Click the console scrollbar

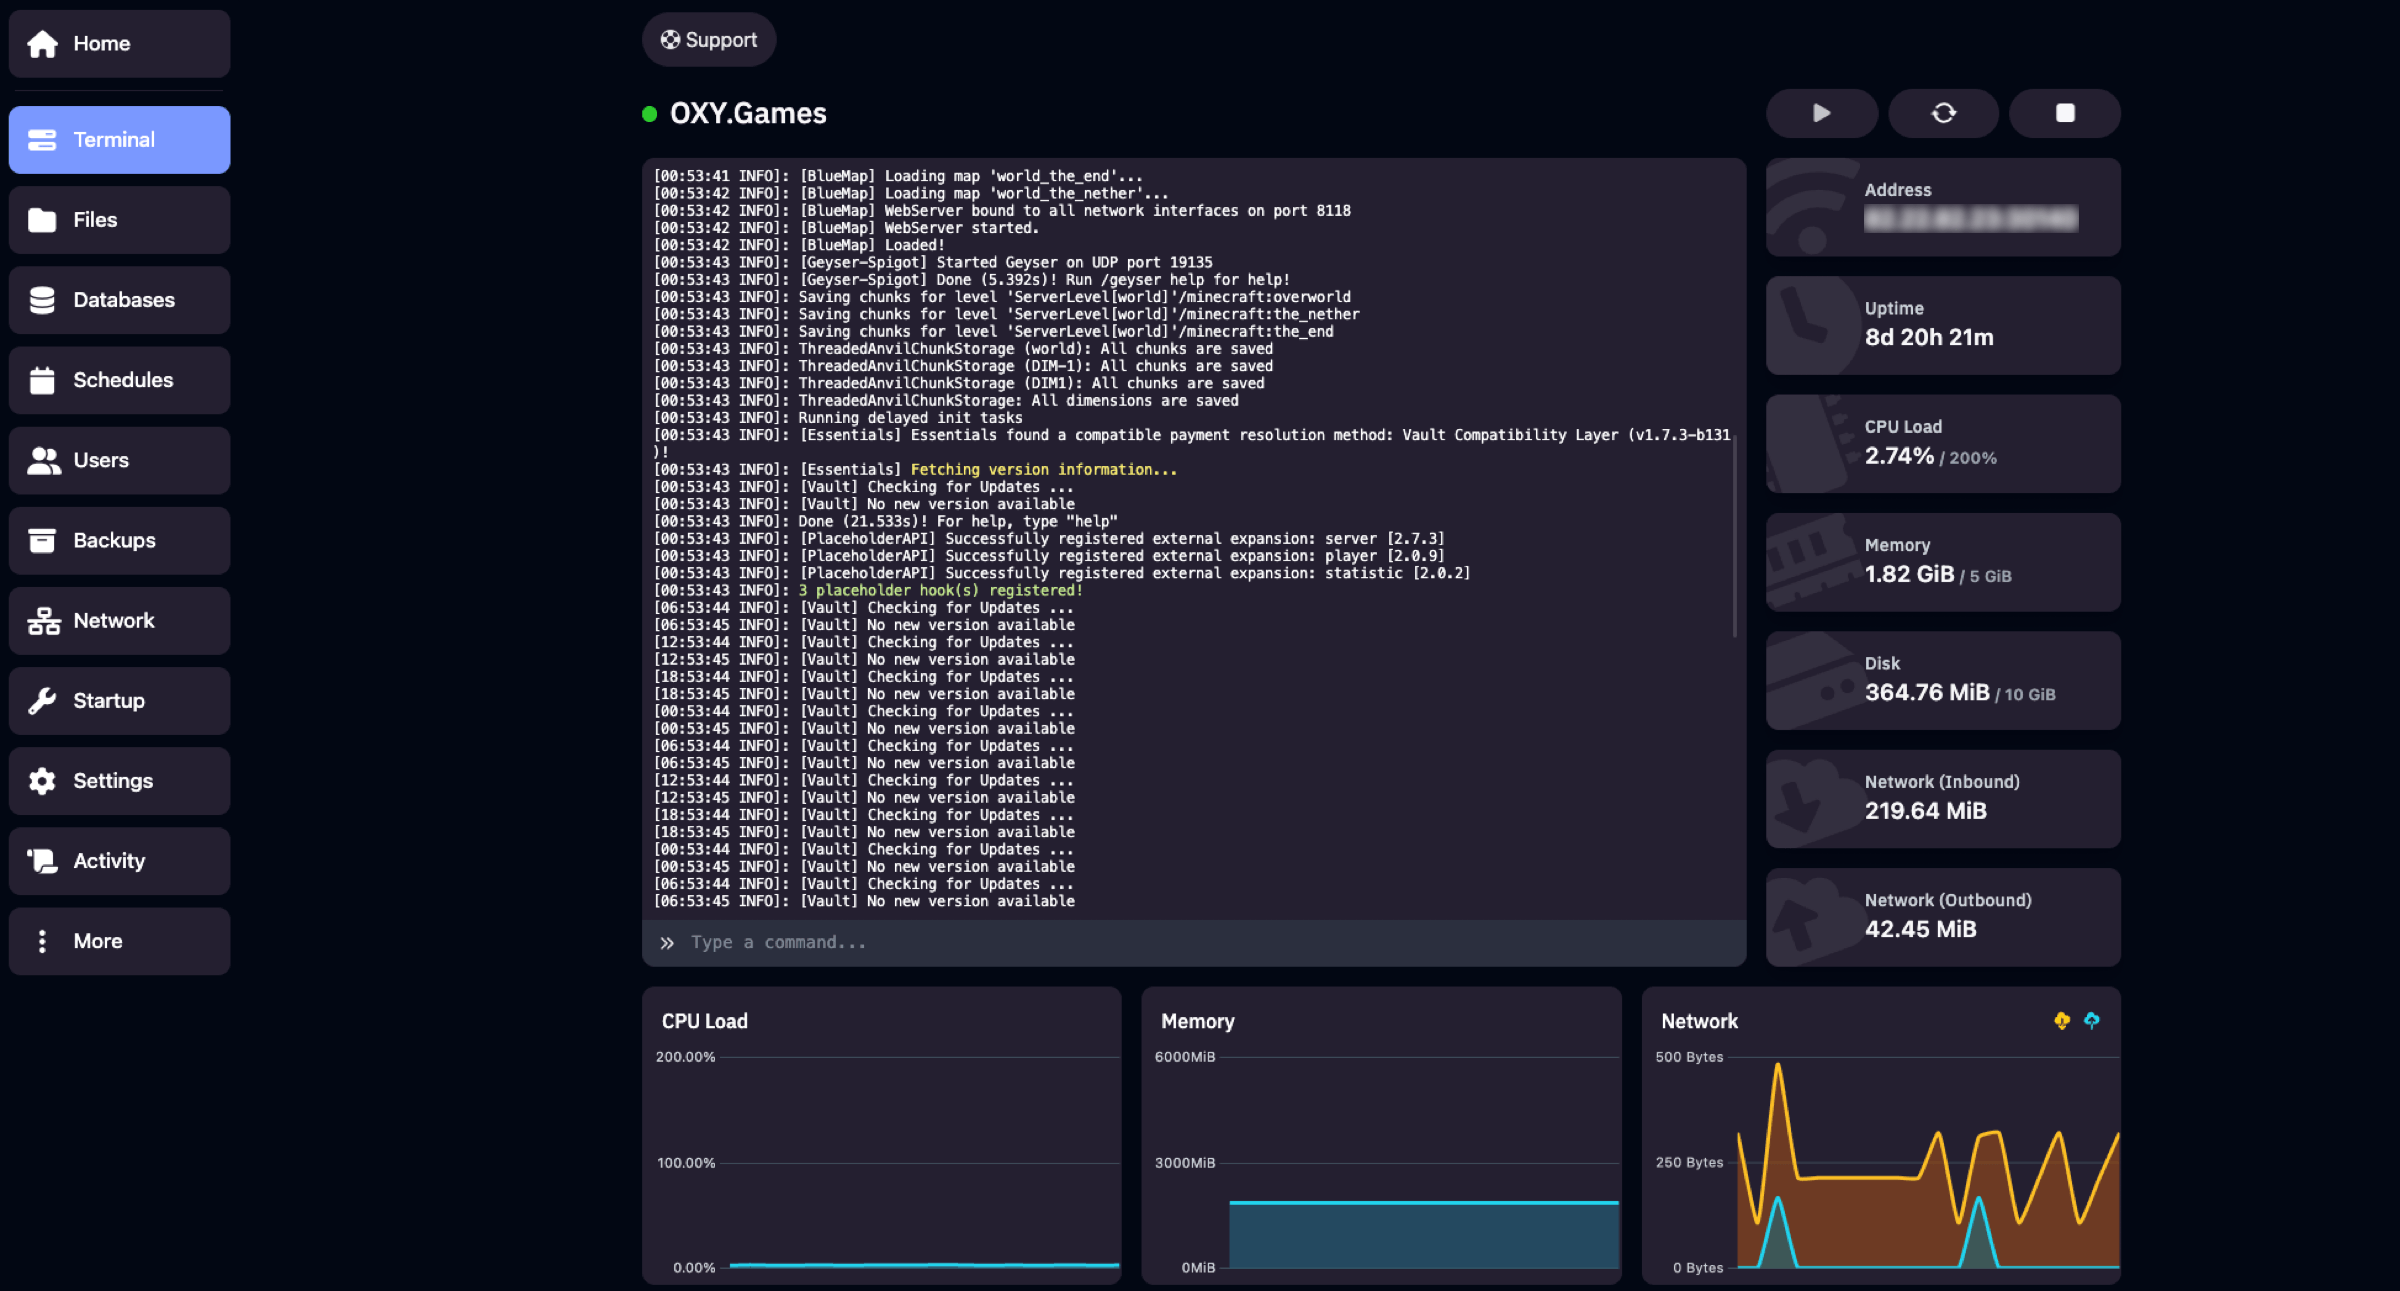coord(1735,536)
